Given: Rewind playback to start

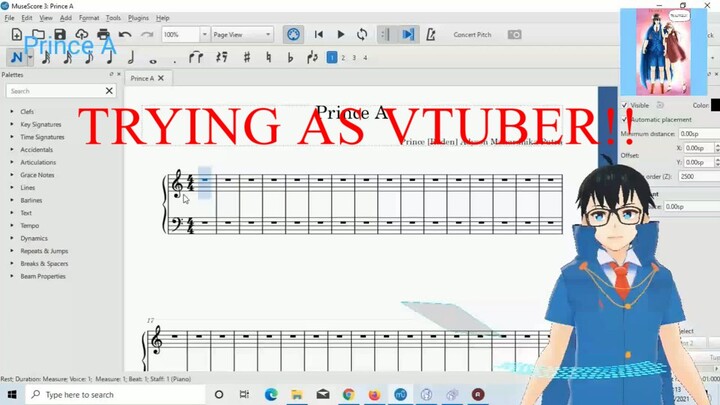Looking at the screenshot, I should pos(319,34).
